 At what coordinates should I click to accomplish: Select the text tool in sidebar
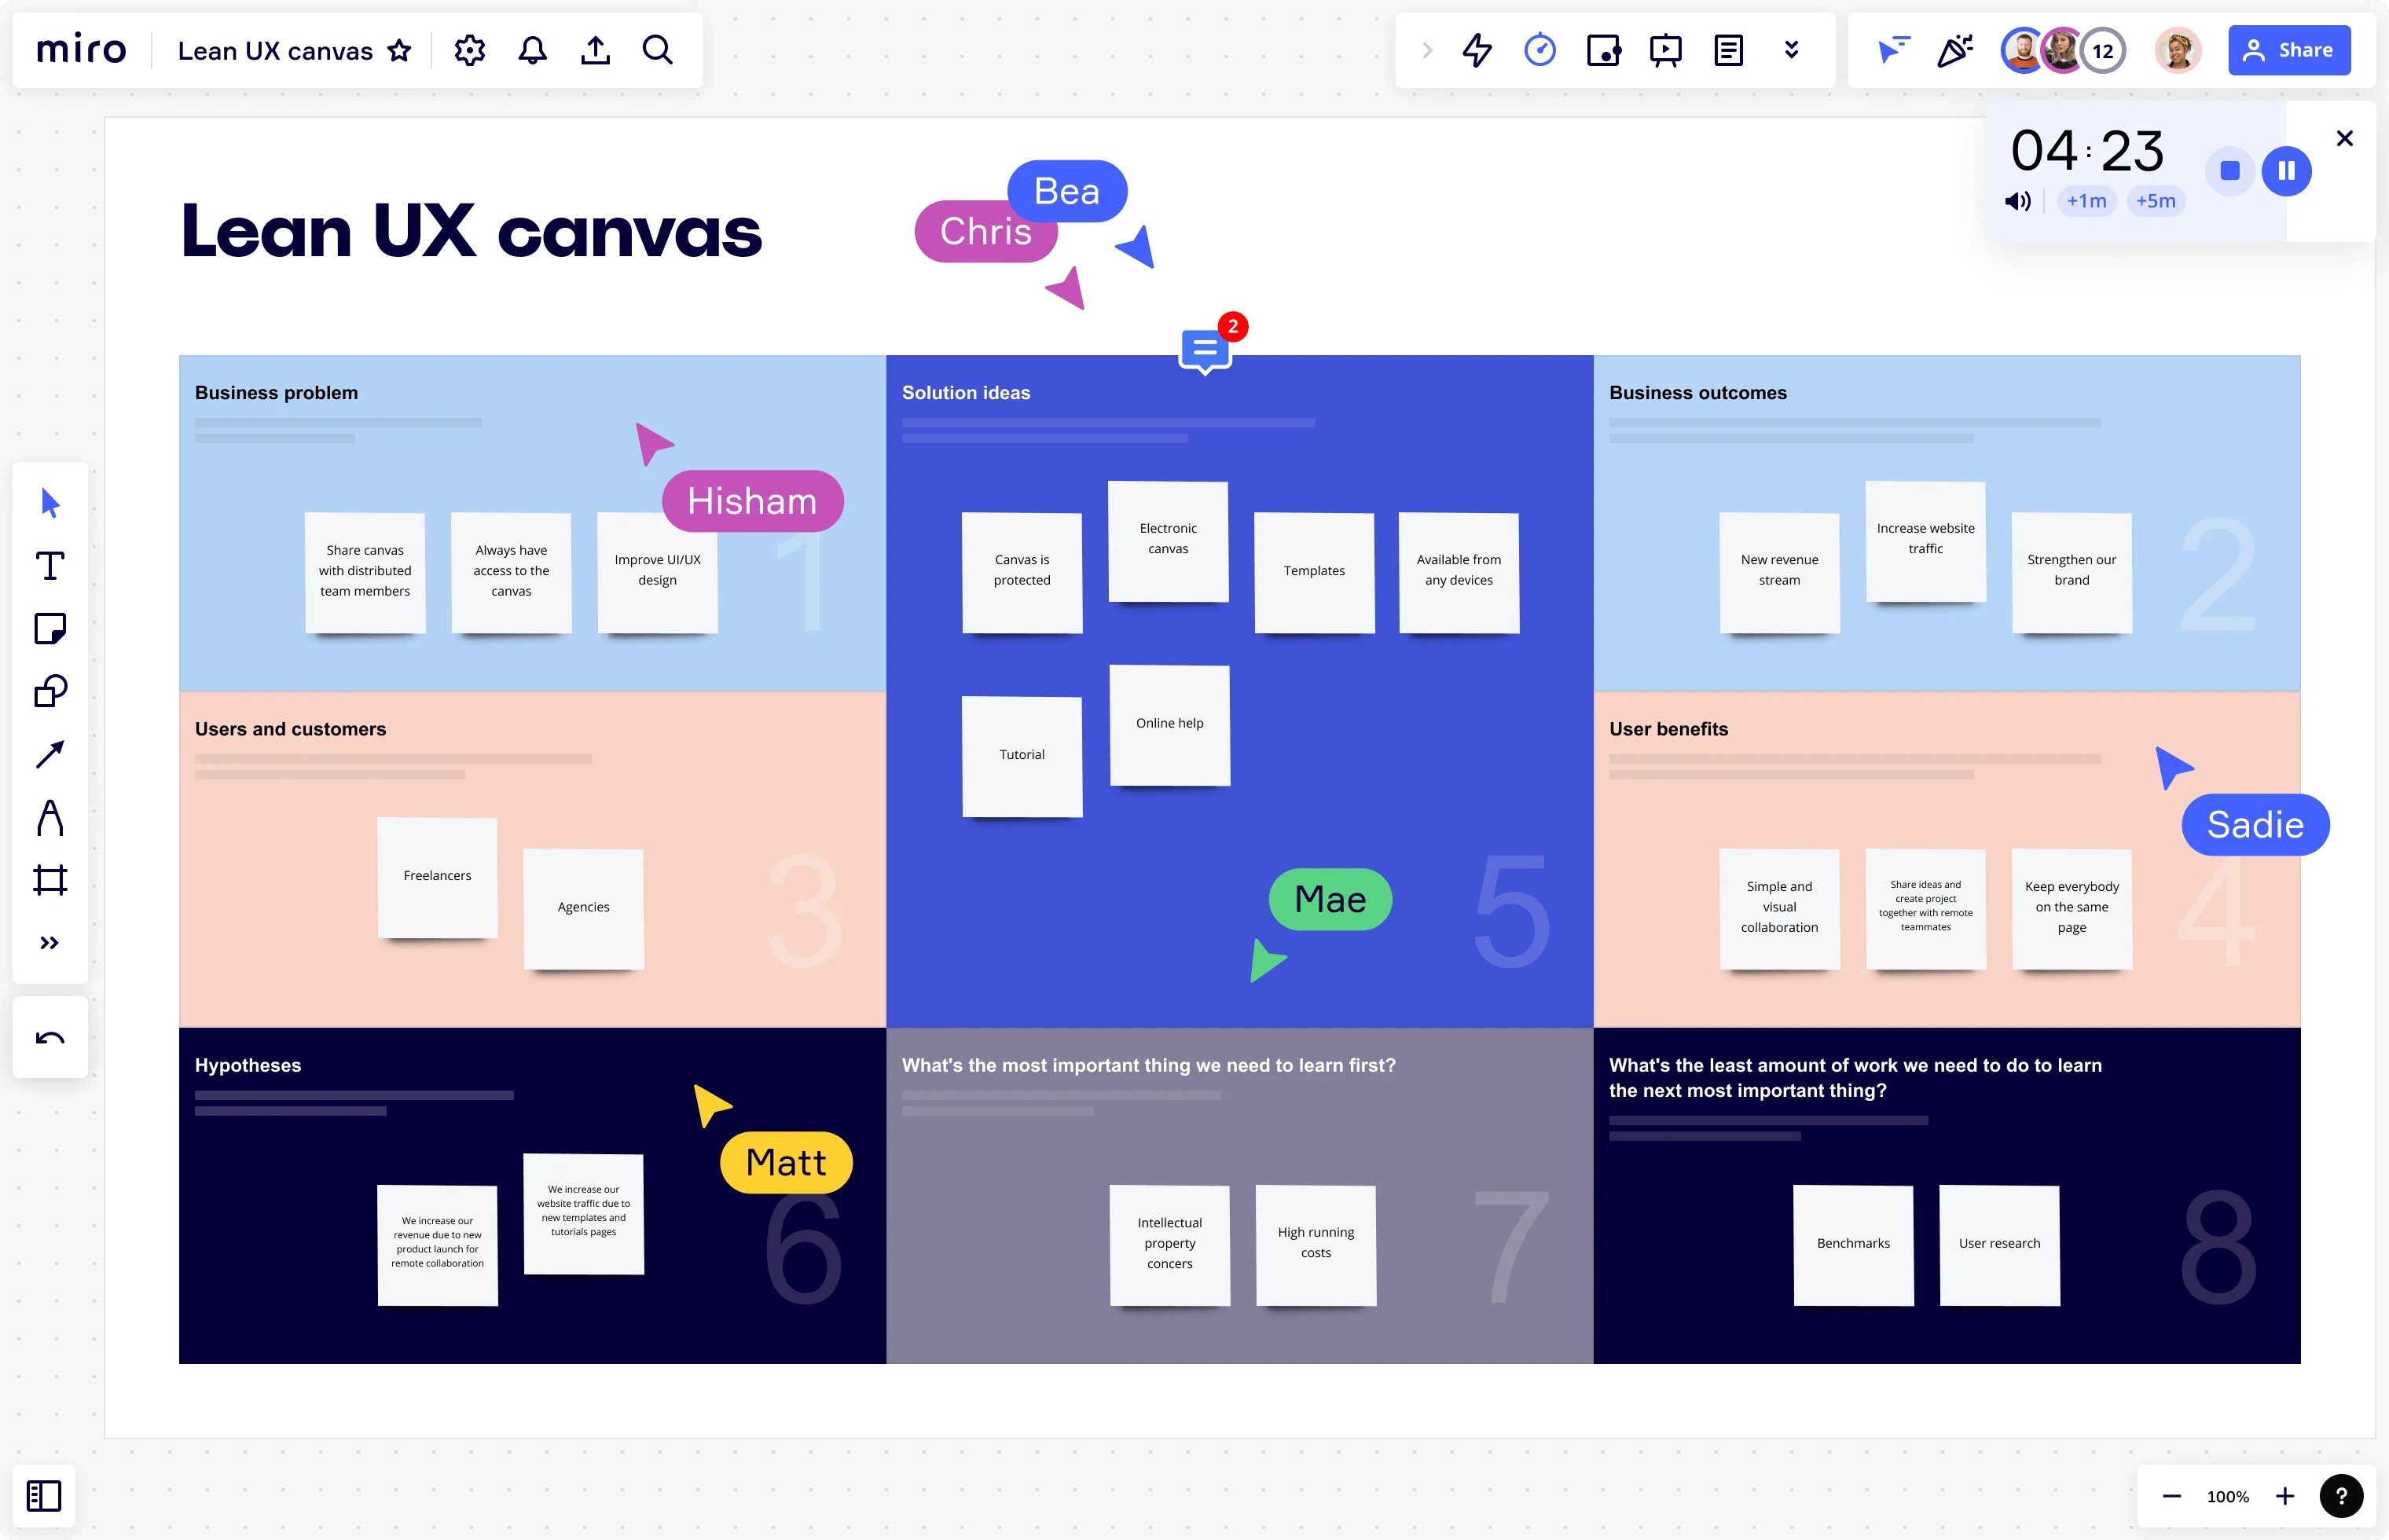[49, 566]
